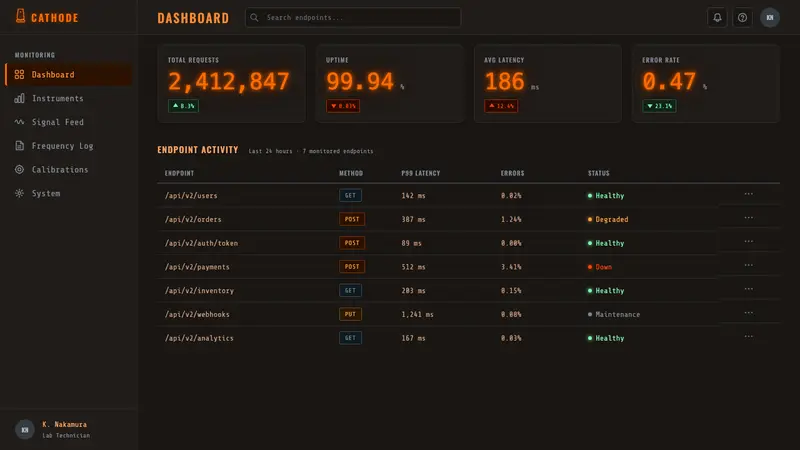This screenshot has width=800, height=450.
Task: Select the Uptime value 99.94
Action: 360,81
